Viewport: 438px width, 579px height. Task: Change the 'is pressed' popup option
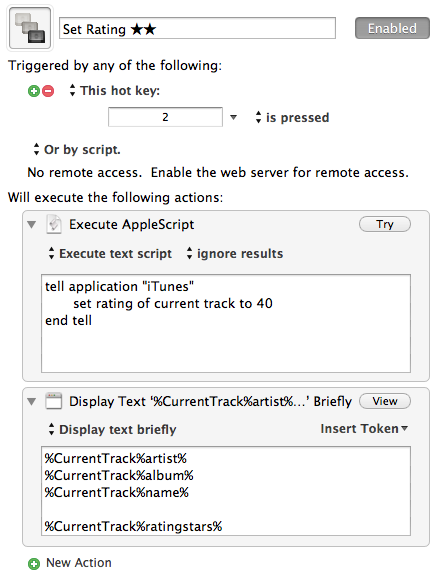click(292, 117)
